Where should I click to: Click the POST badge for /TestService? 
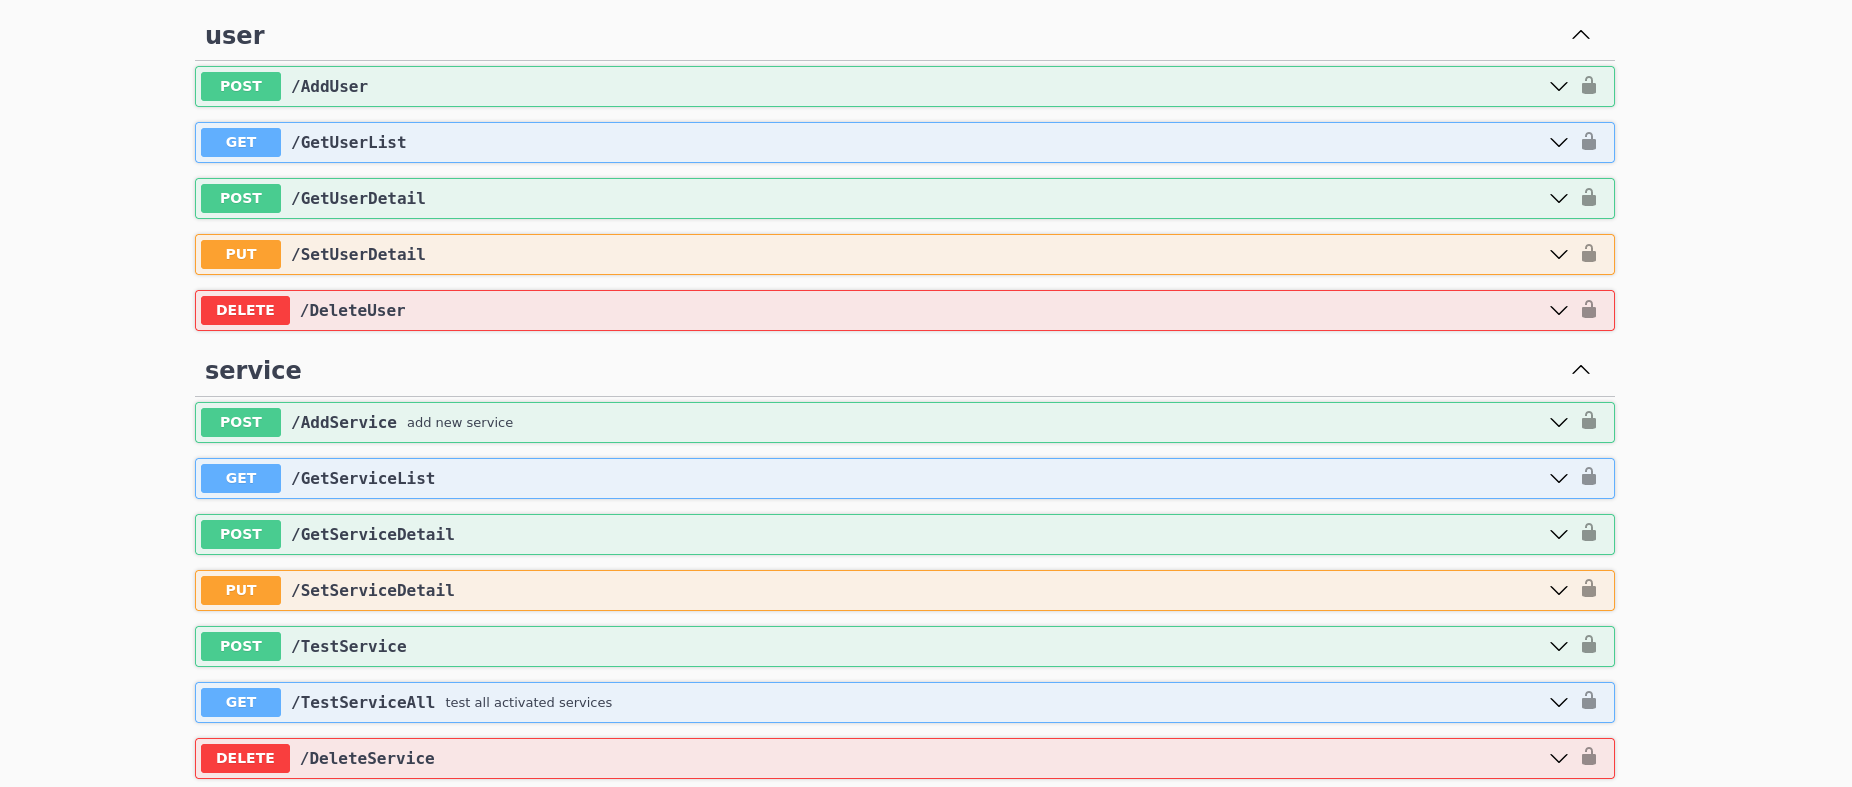click(x=241, y=647)
